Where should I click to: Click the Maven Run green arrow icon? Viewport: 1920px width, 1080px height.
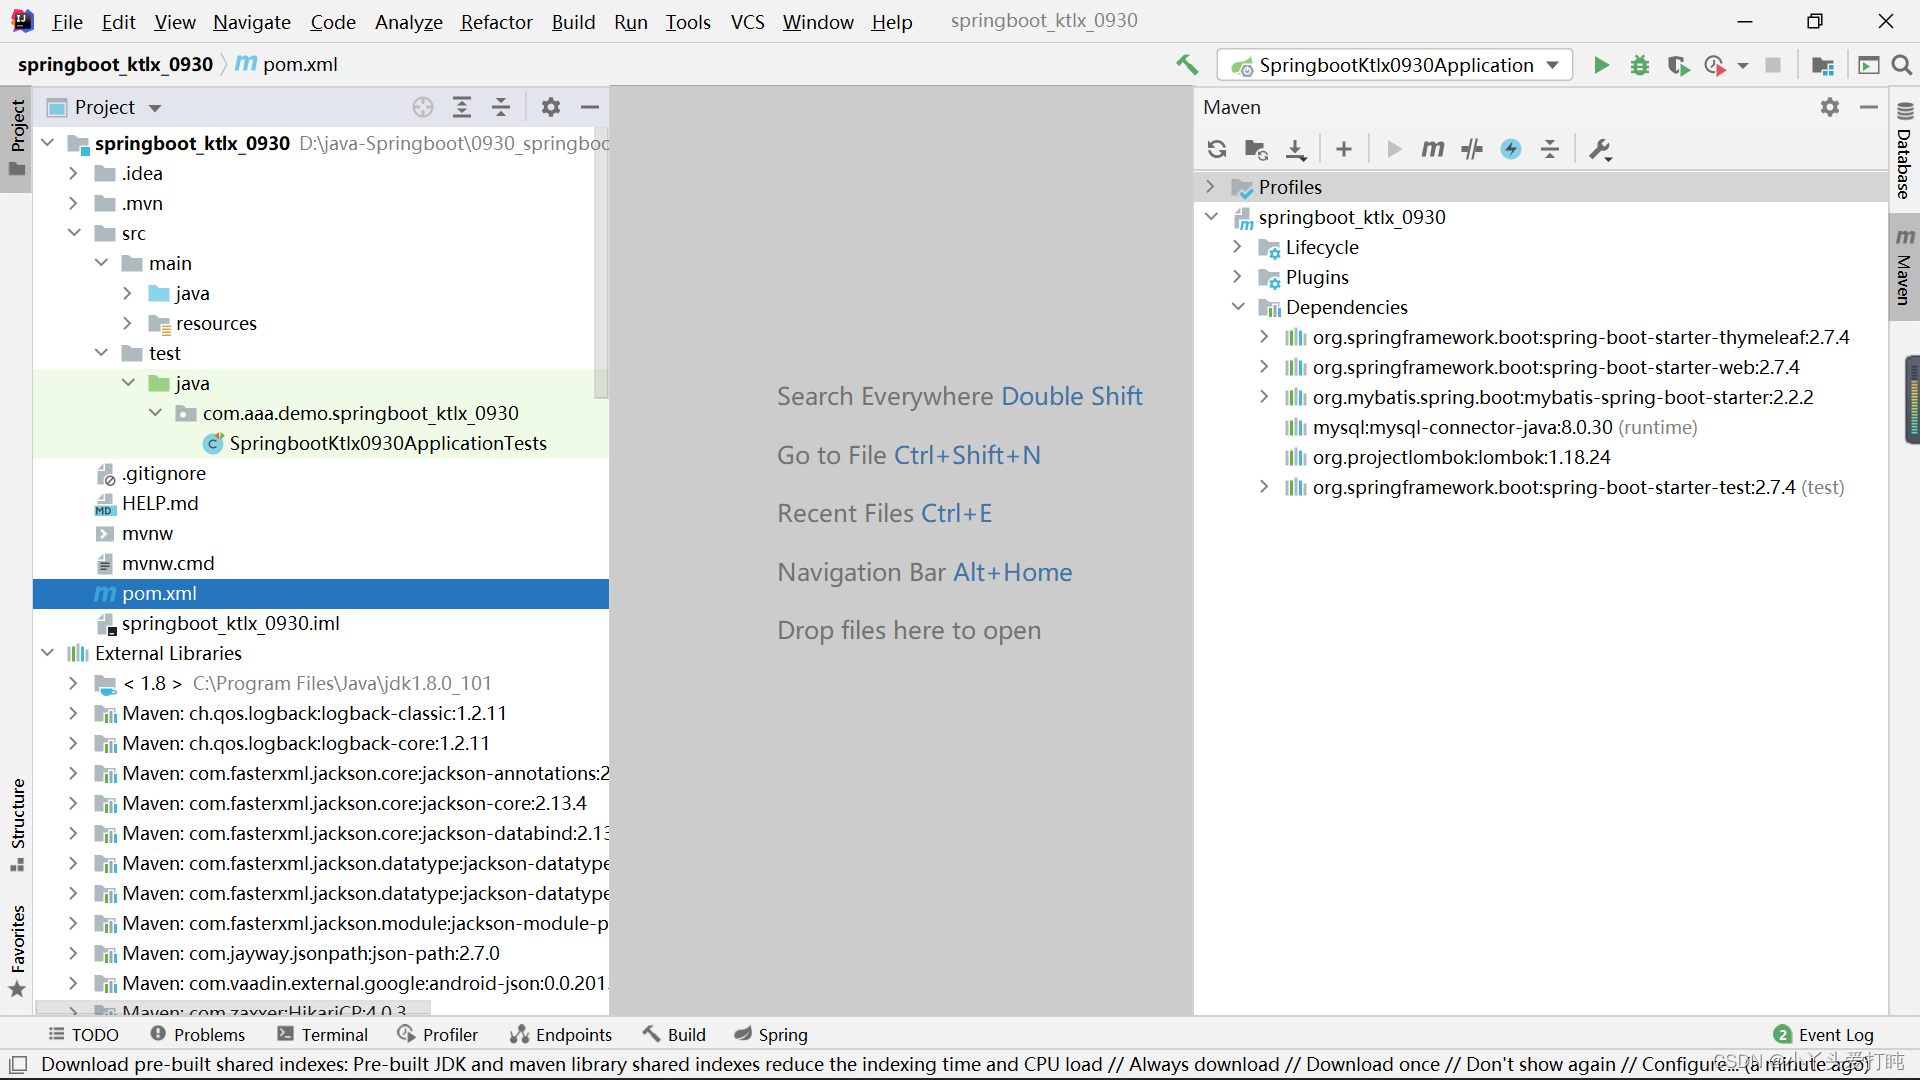click(1394, 149)
